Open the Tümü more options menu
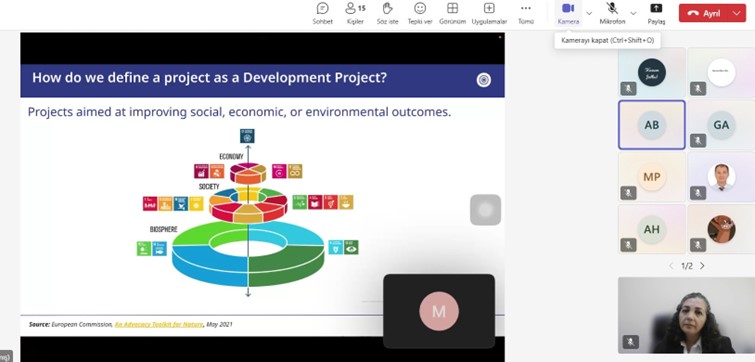This screenshot has width=755, height=362. (x=526, y=13)
